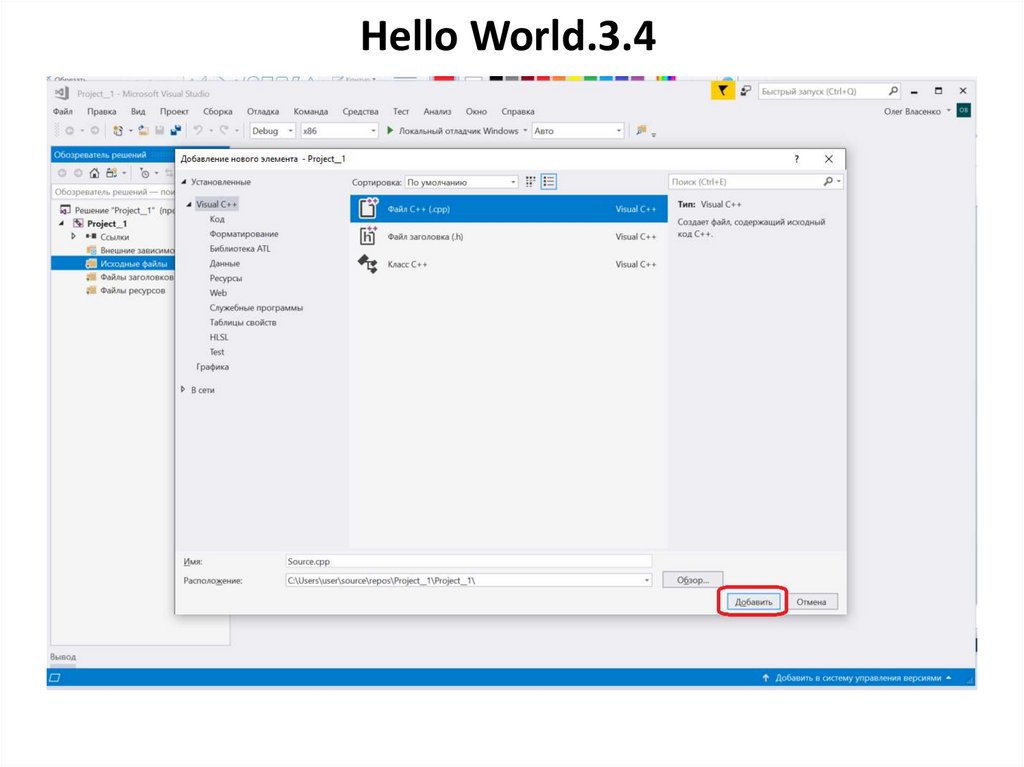Open the Проект menu
Image resolution: width=1024 pixels, height=767 pixels.
[x=174, y=111]
